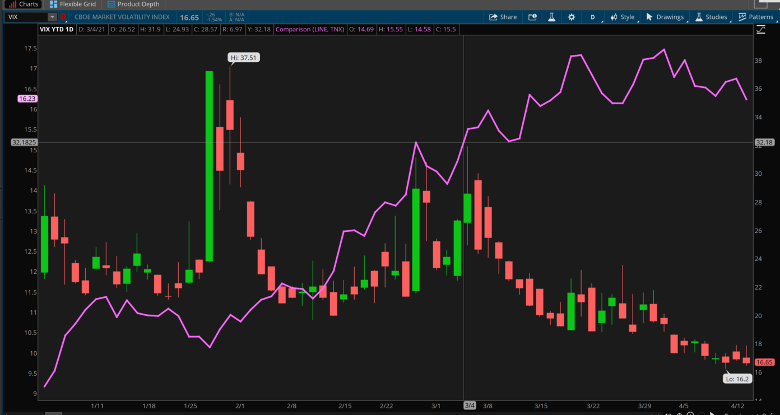Switch to the Flexible Grid tab

pyautogui.click(x=73, y=4)
